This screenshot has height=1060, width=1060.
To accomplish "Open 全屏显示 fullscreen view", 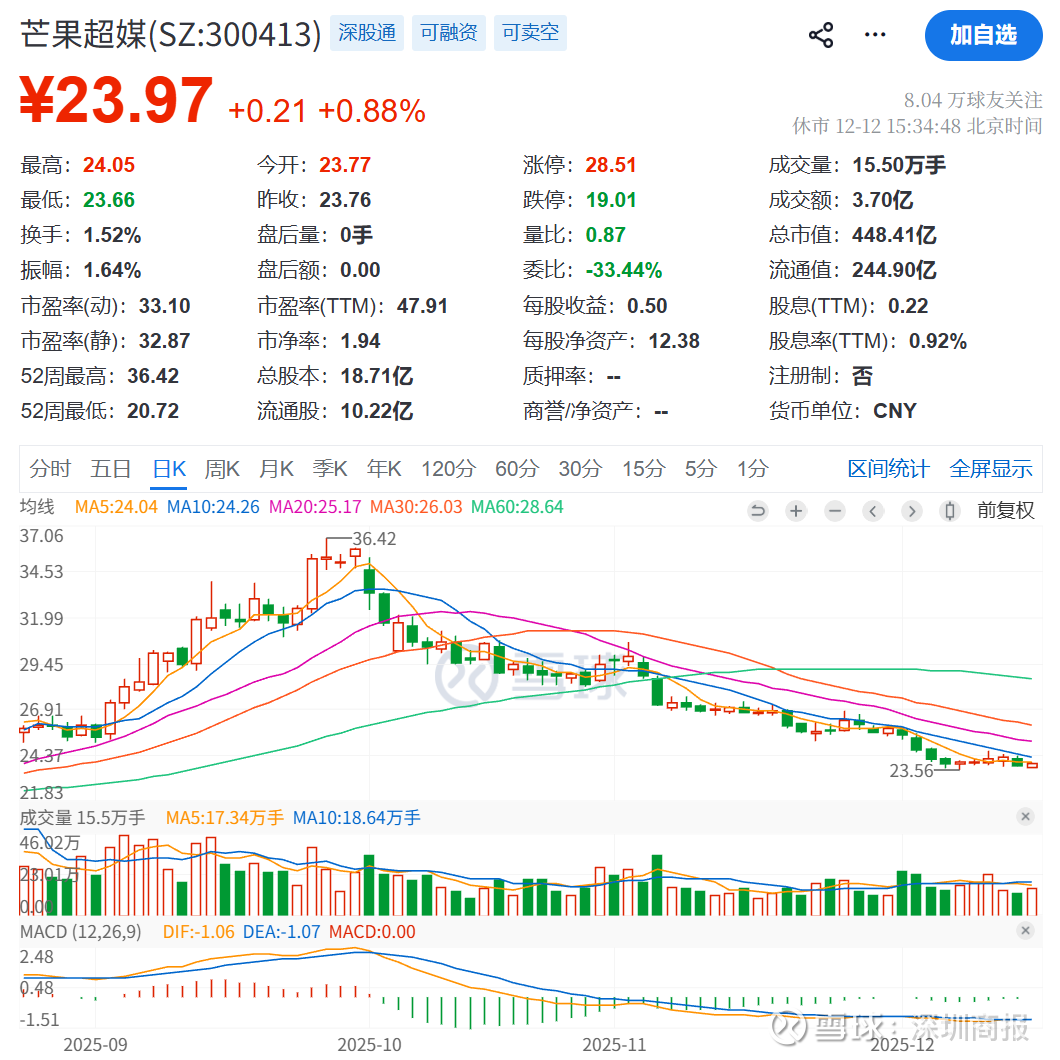I will (x=990, y=468).
